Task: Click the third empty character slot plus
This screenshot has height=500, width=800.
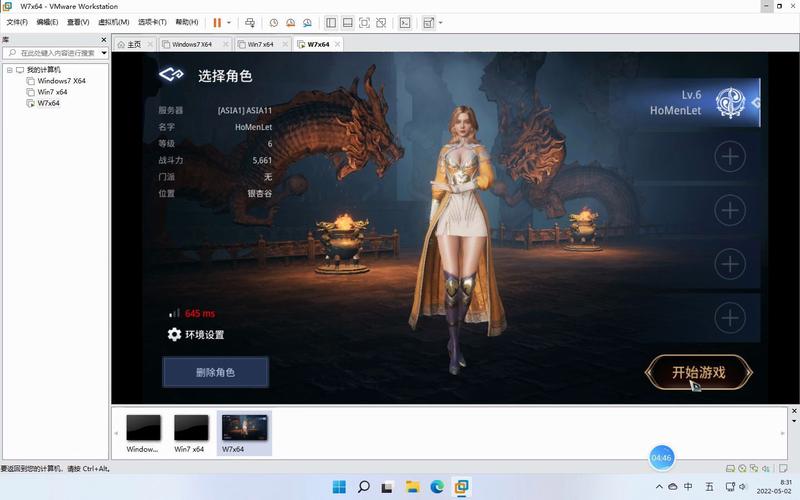Action: (730, 264)
